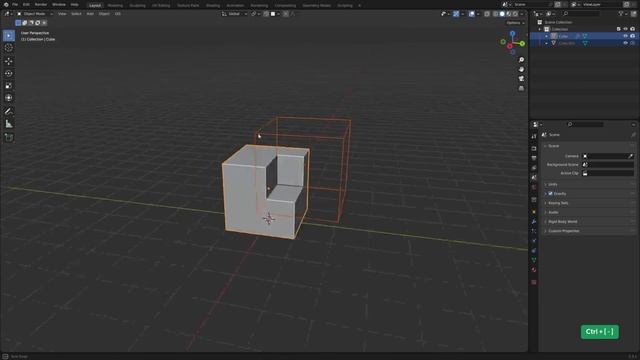Screen dimensions: 640x360
Task: Switch to the Modeling workspace tab
Action: [115, 5]
